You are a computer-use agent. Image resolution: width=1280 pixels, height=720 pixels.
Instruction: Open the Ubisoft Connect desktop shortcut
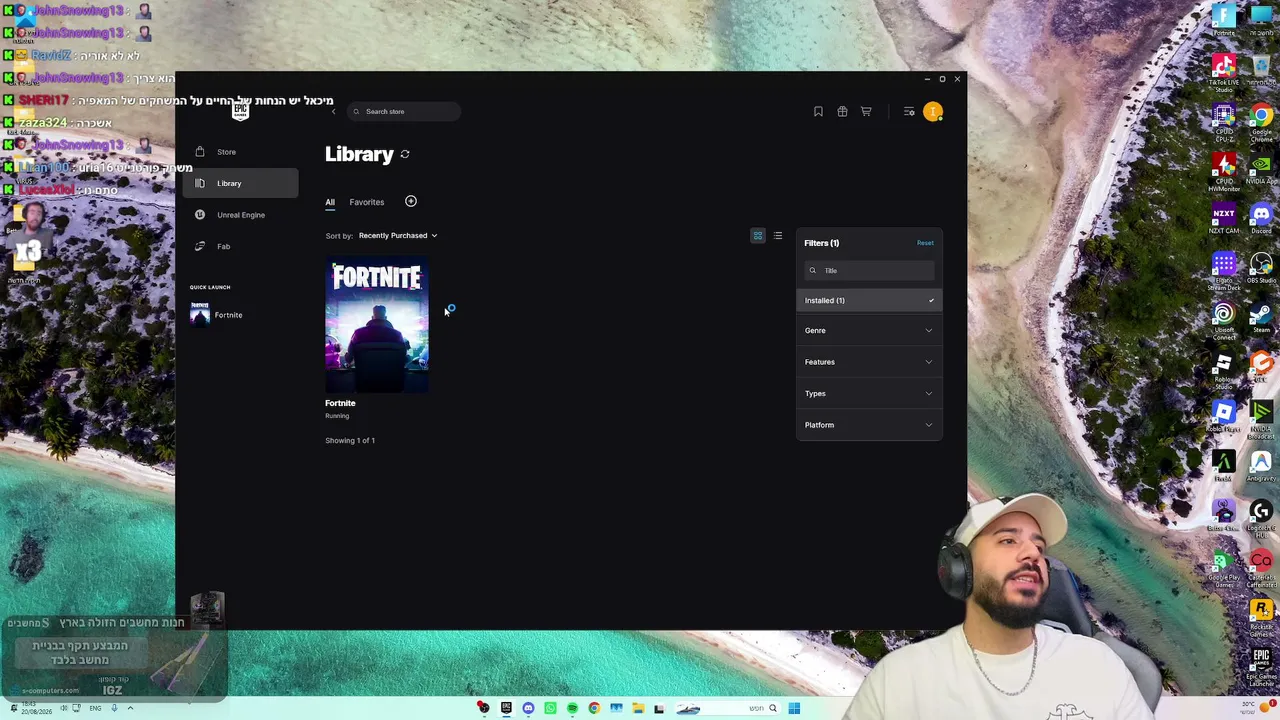pos(1224,319)
